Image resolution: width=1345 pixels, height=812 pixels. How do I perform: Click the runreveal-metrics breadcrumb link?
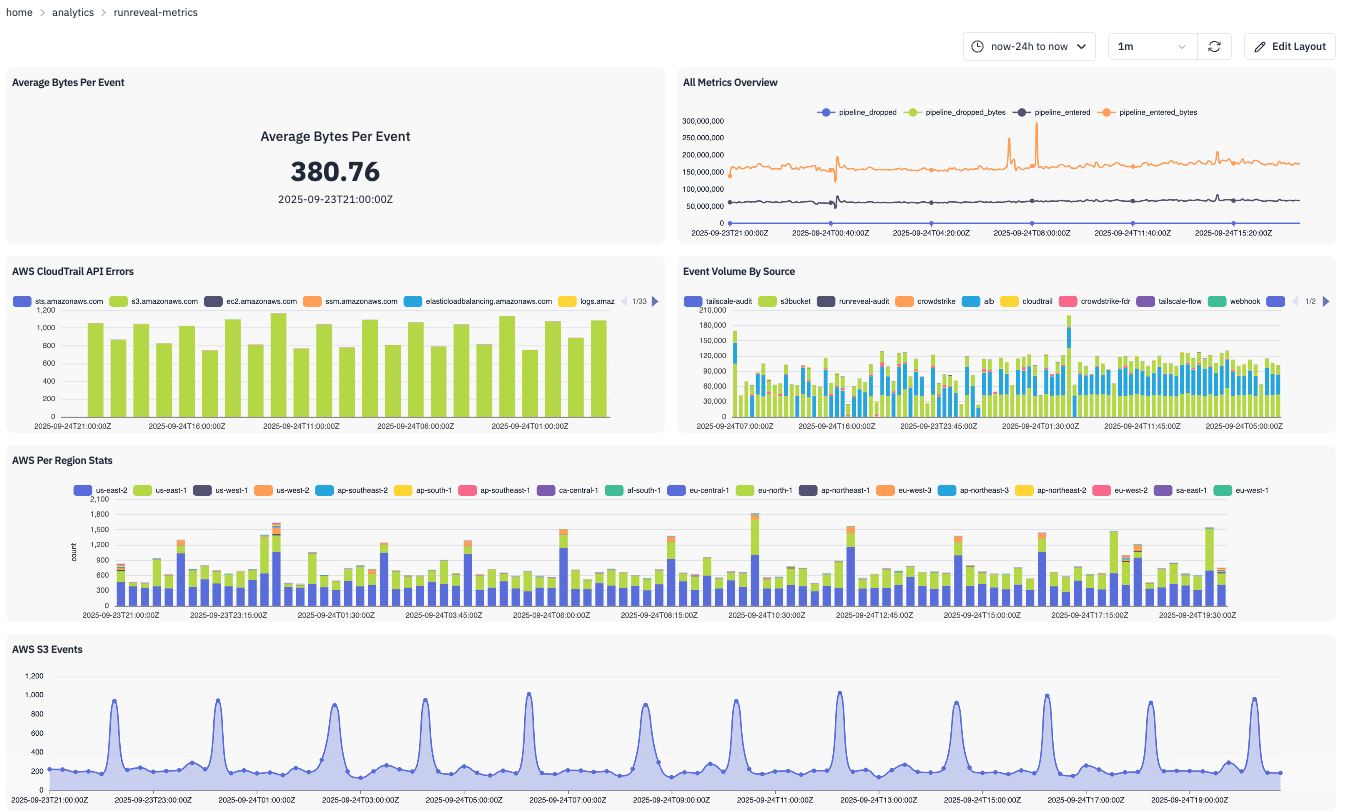pyautogui.click(x=155, y=12)
